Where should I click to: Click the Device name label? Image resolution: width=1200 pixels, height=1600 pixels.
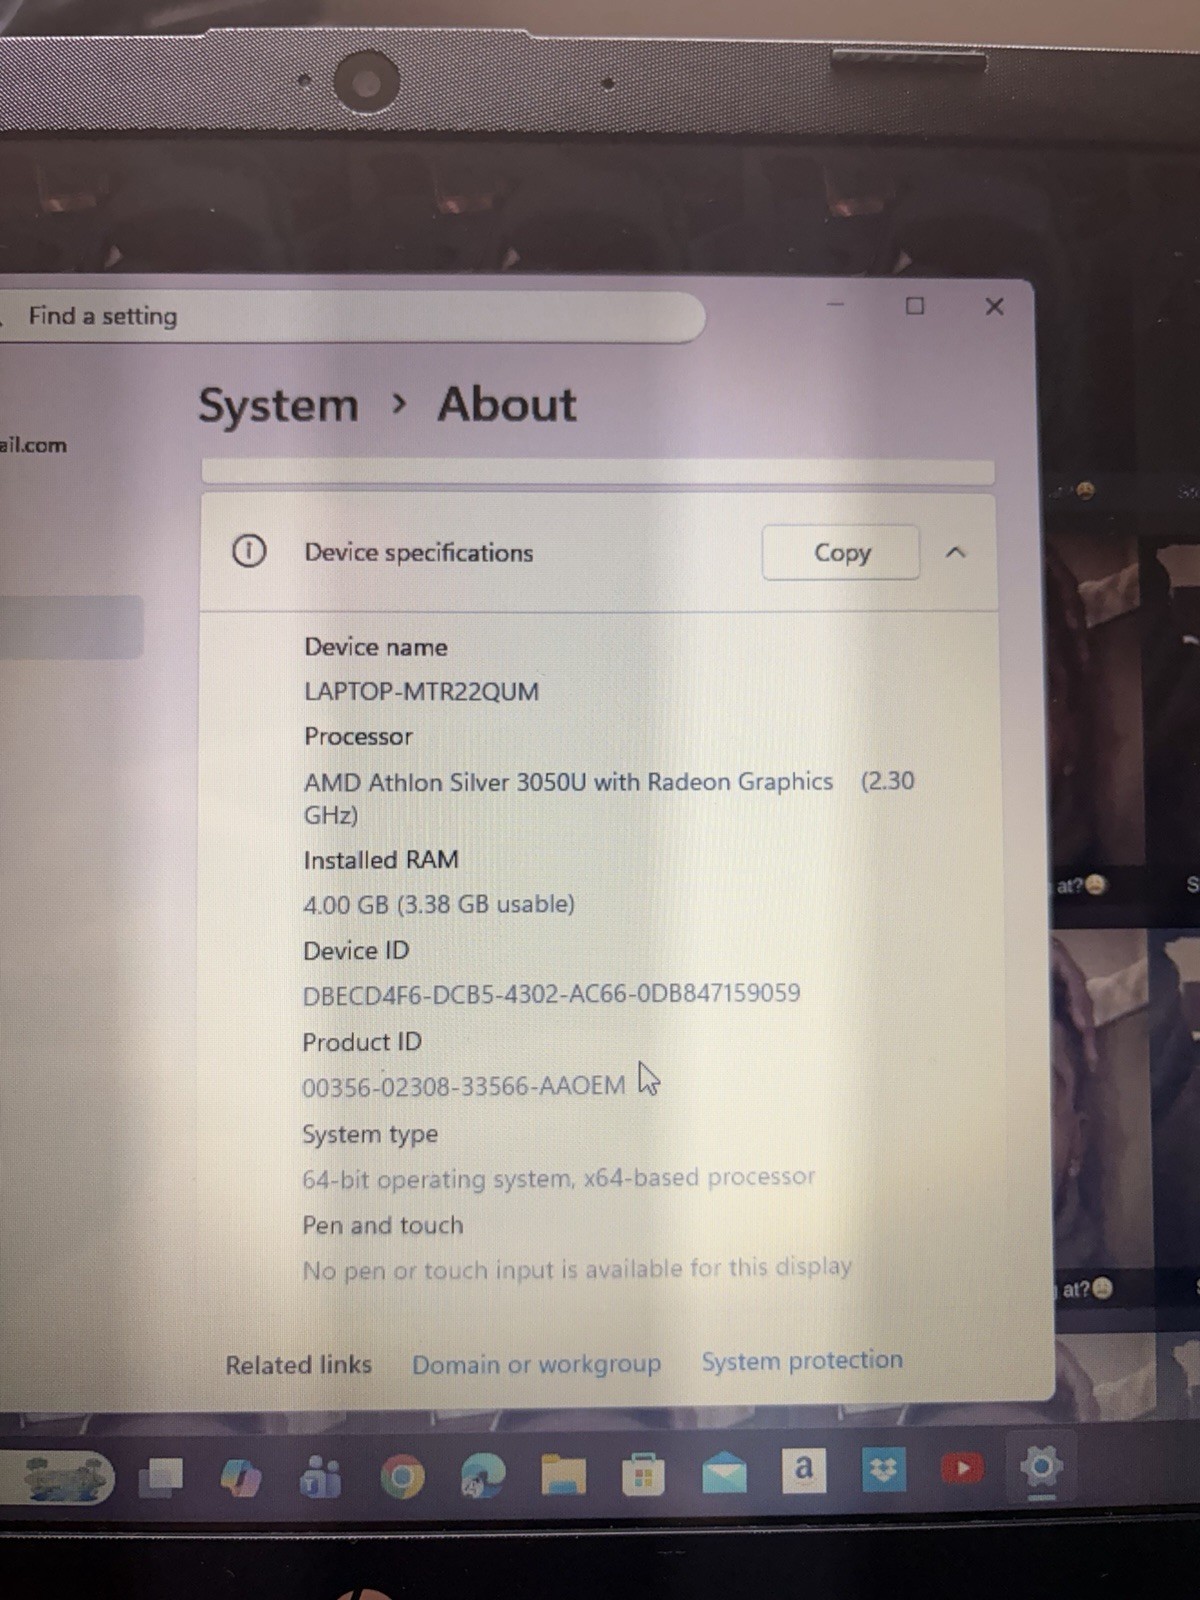coord(376,647)
